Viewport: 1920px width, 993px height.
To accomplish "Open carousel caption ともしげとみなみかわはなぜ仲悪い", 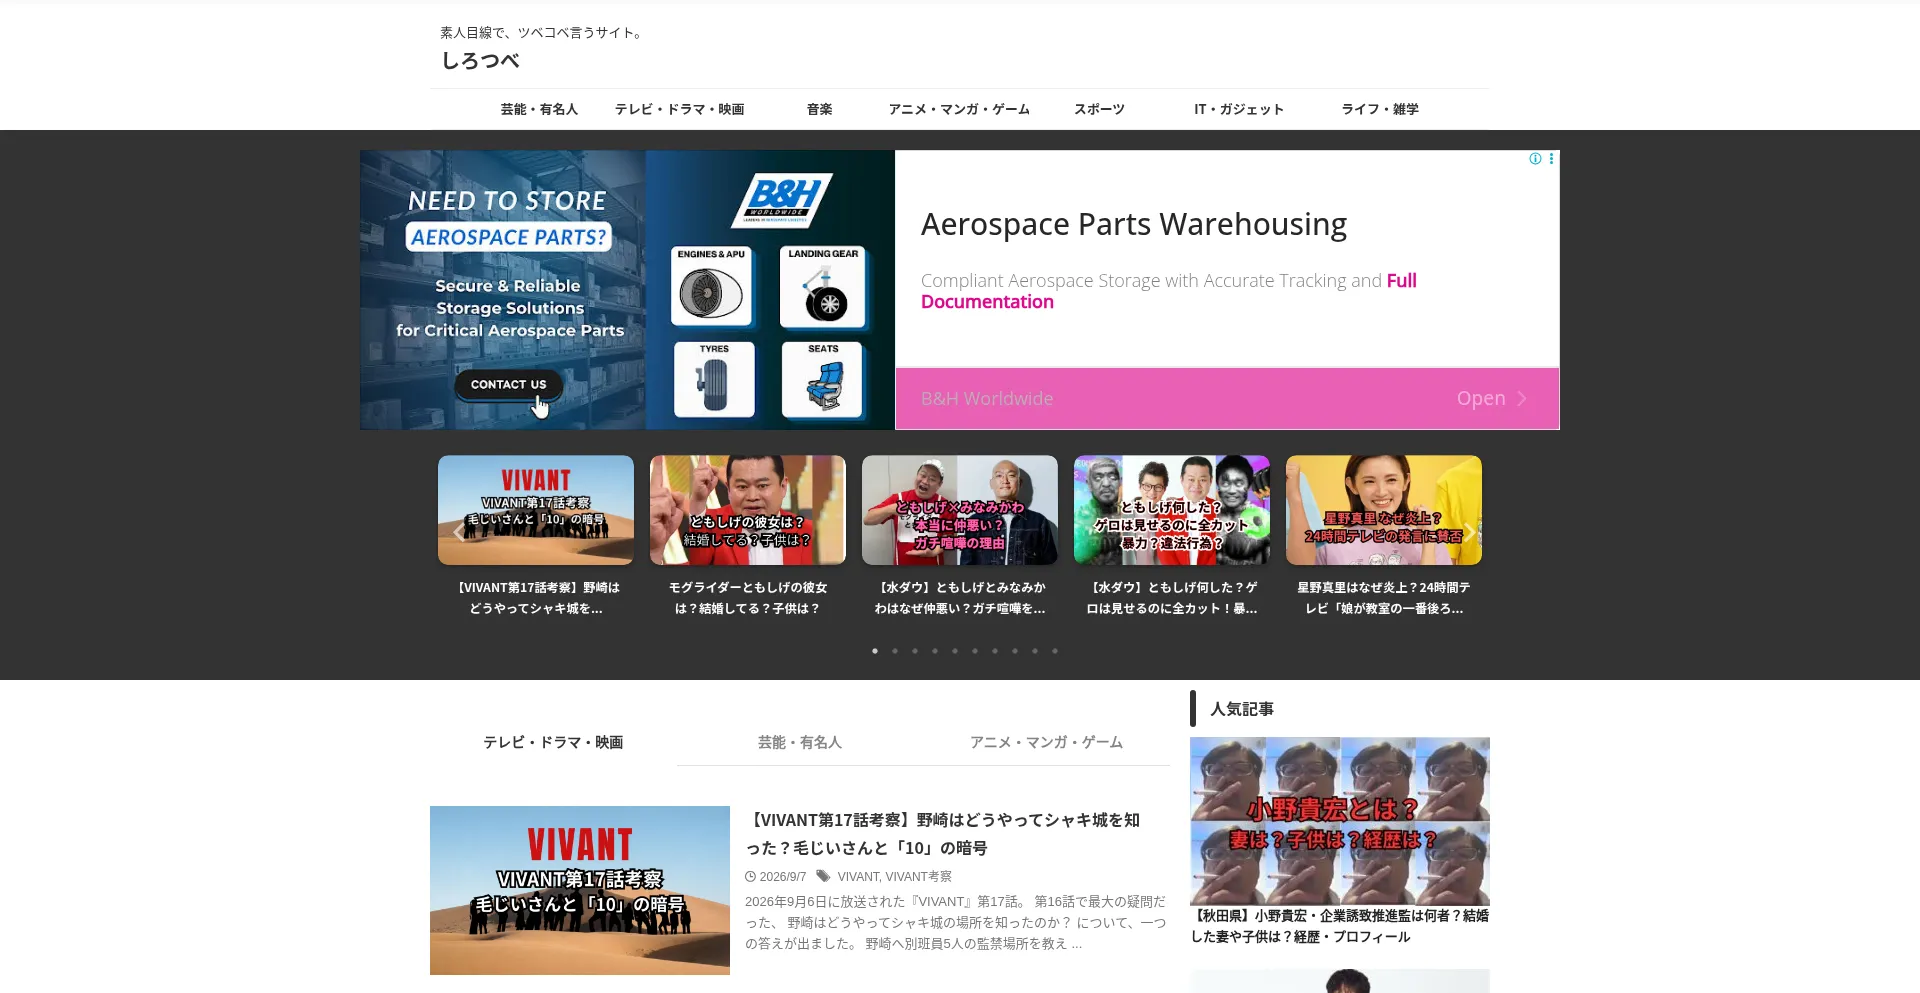I will click(x=960, y=598).
